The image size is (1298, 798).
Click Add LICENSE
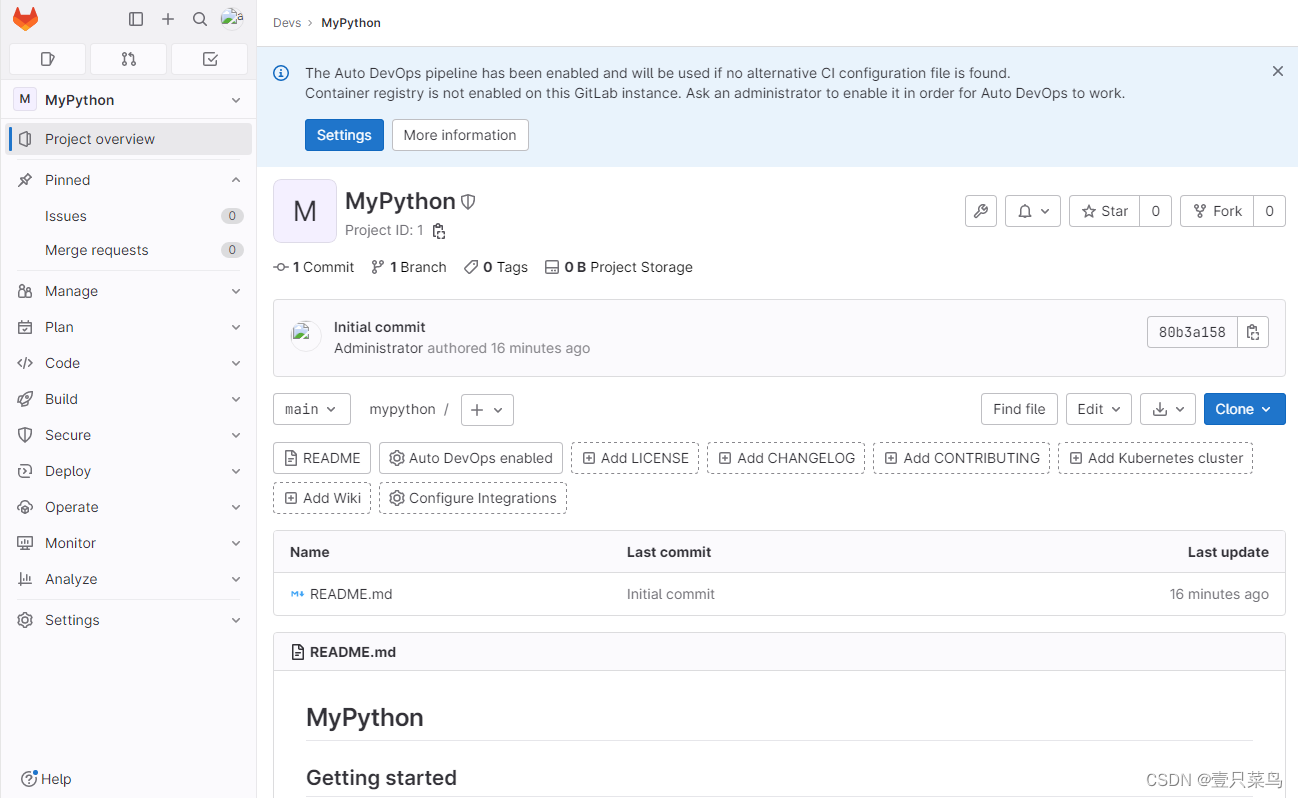click(x=635, y=458)
